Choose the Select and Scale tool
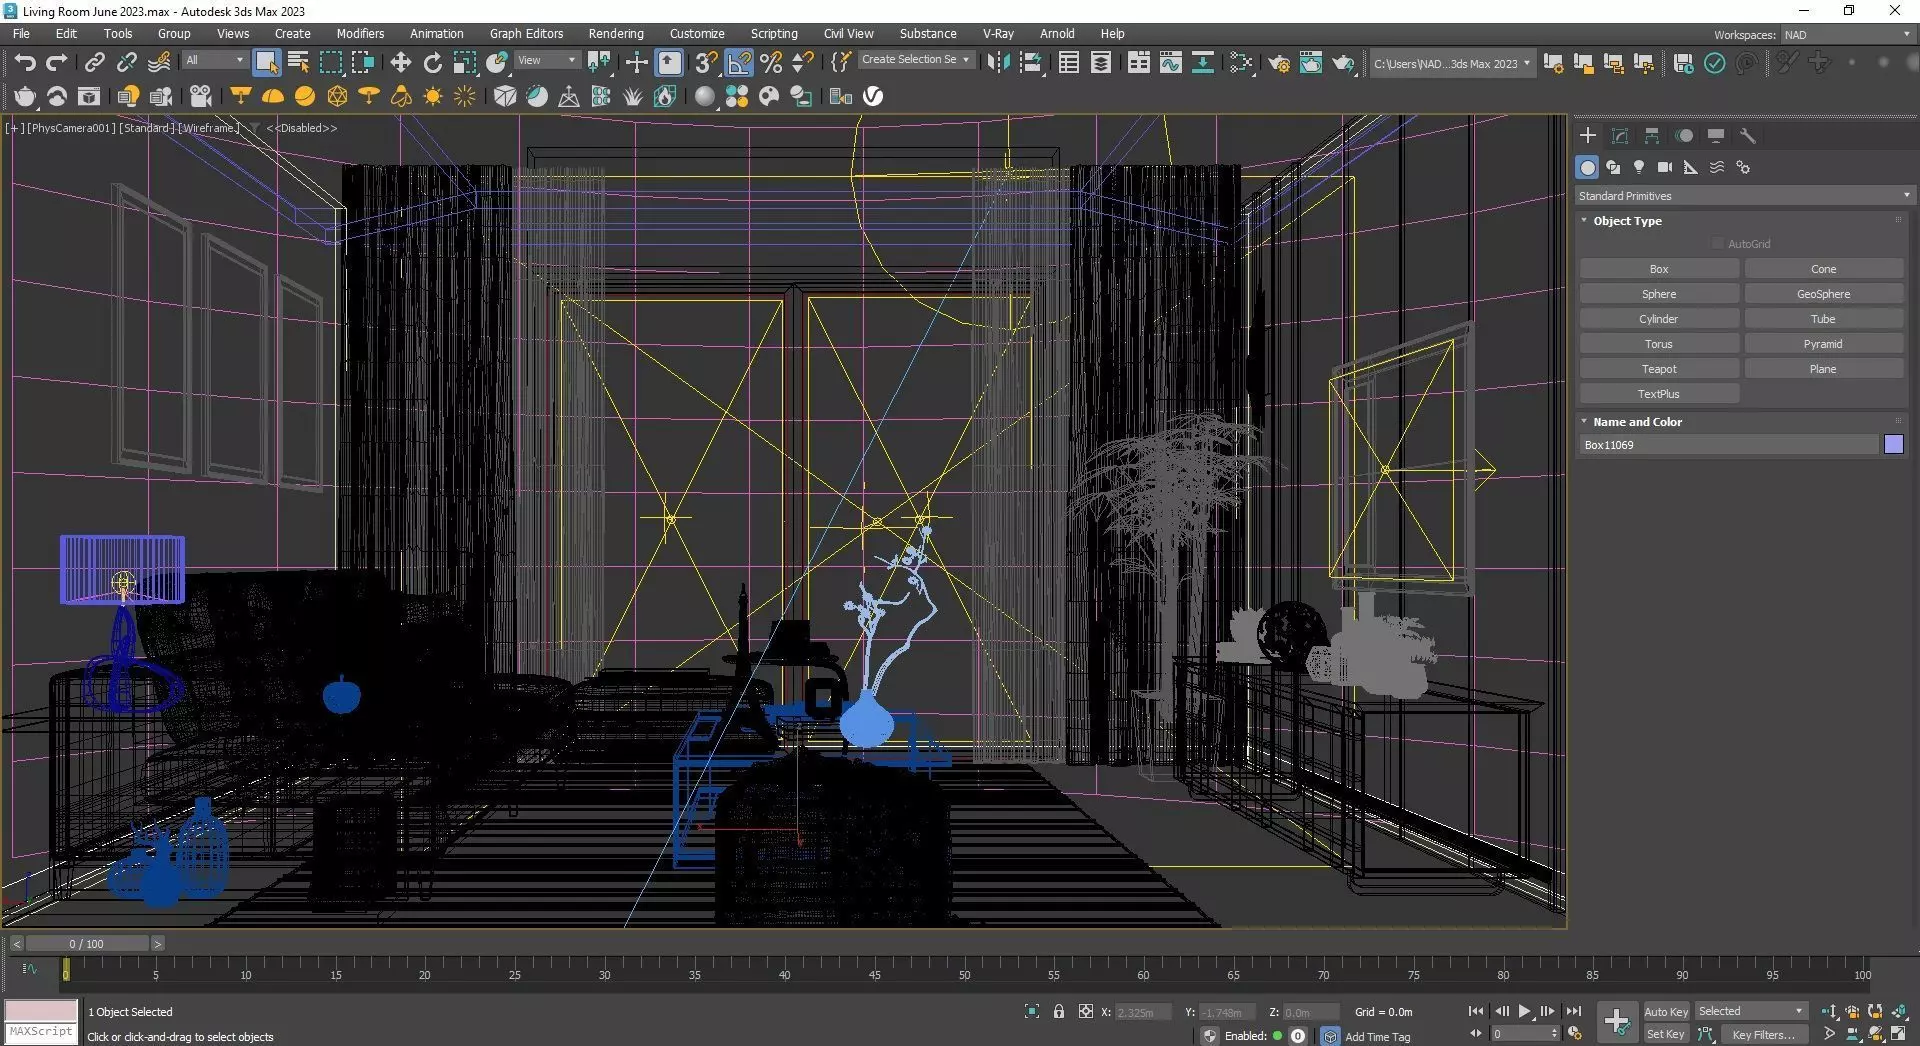The height and width of the screenshot is (1046, 1920). point(464,63)
